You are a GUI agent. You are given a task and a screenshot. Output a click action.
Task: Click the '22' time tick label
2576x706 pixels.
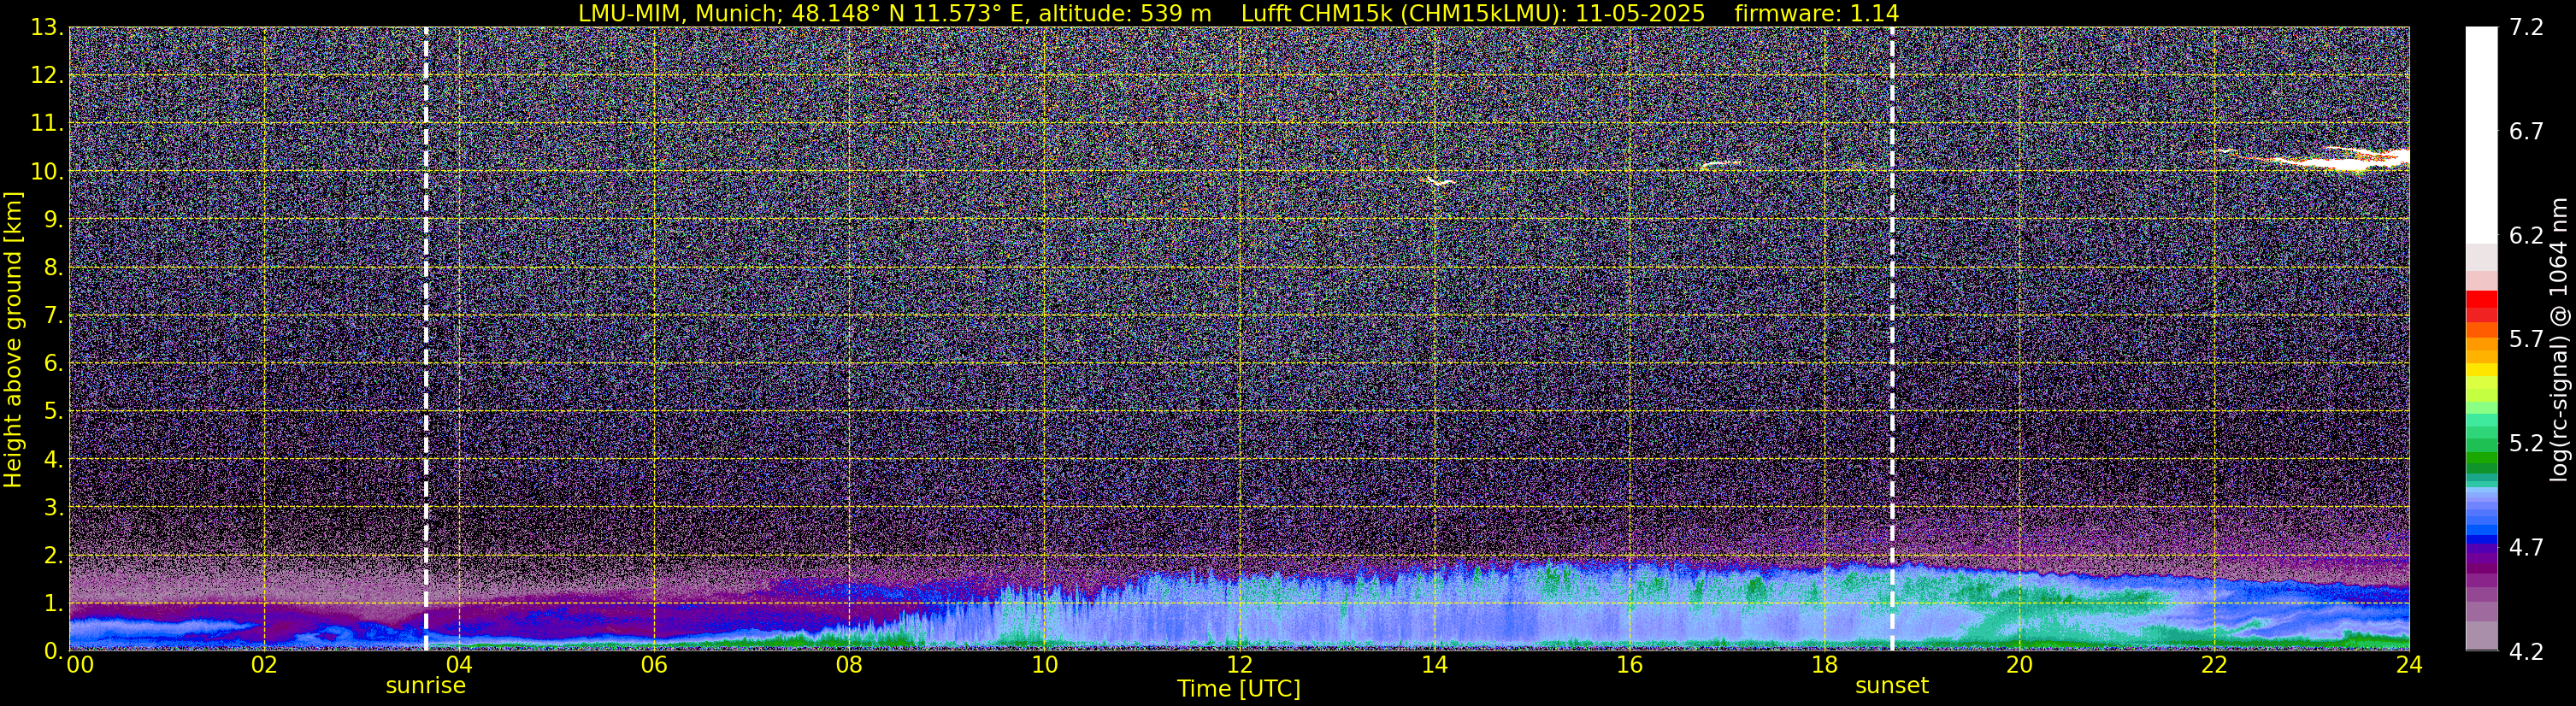point(2214,665)
